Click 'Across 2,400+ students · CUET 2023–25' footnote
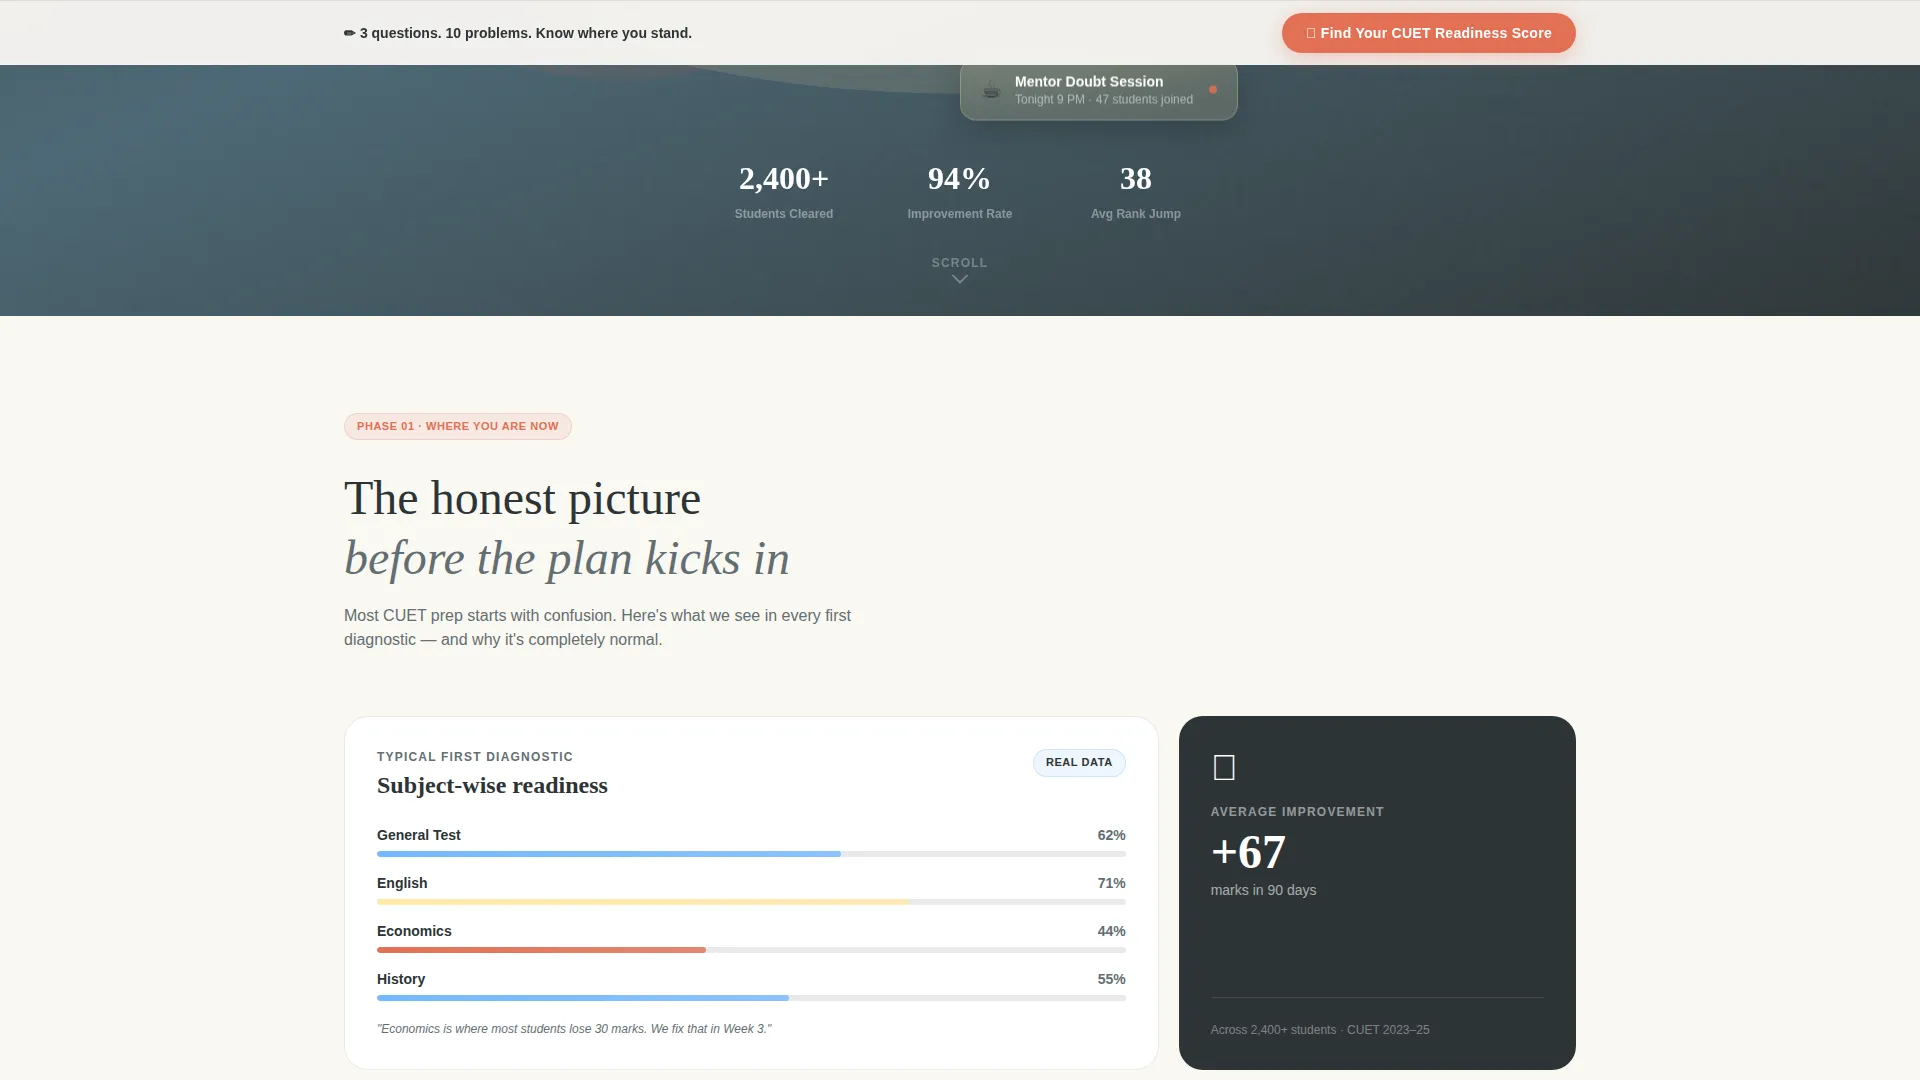Image resolution: width=1920 pixels, height=1080 pixels. (x=1320, y=1030)
